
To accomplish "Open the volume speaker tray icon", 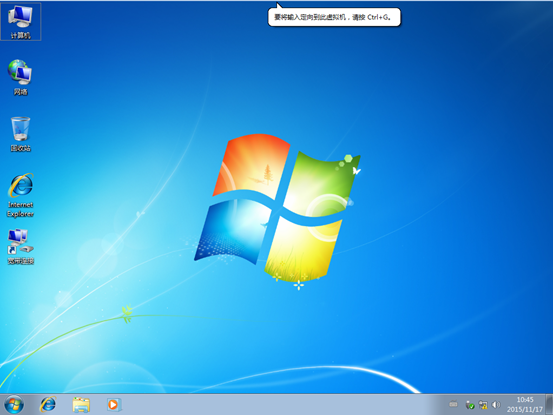I will click(496, 405).
